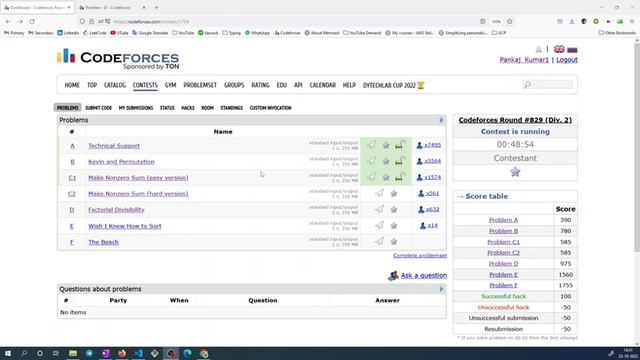Open GYM in main menu
This screenshot has height=360, width=640.
pos(170,85)
